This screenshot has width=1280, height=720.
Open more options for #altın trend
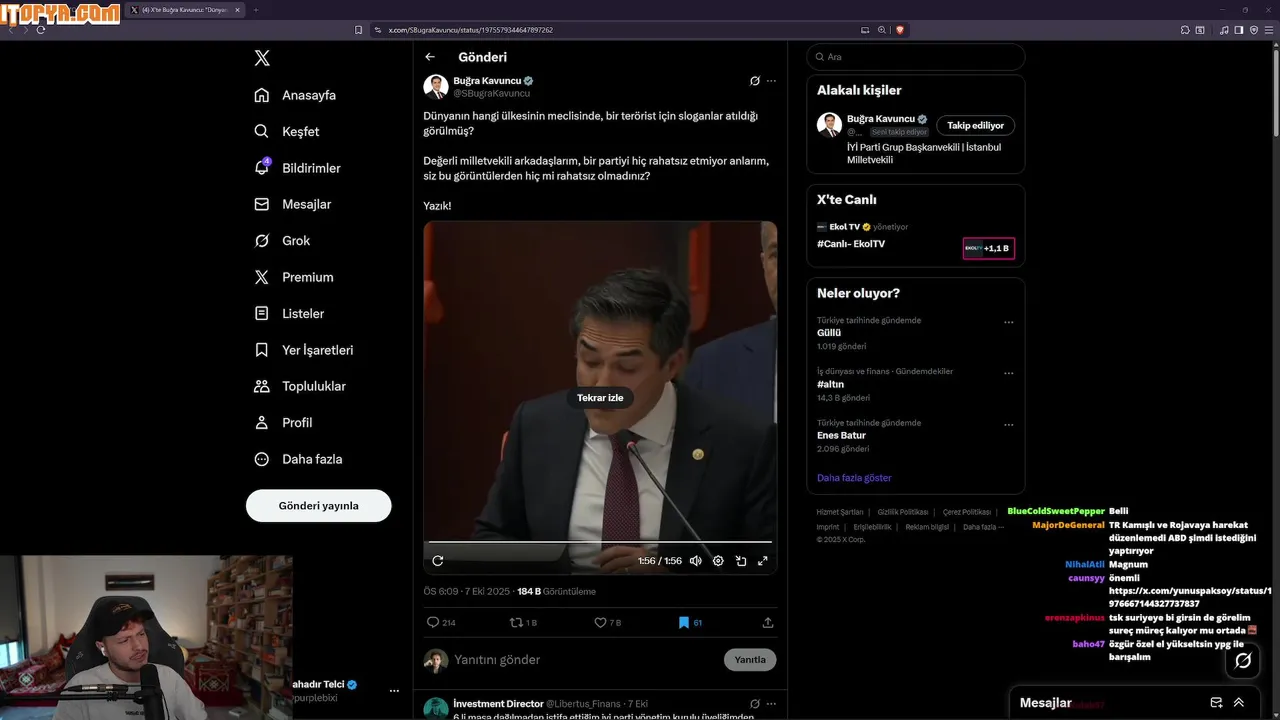tap(1009, 373)
